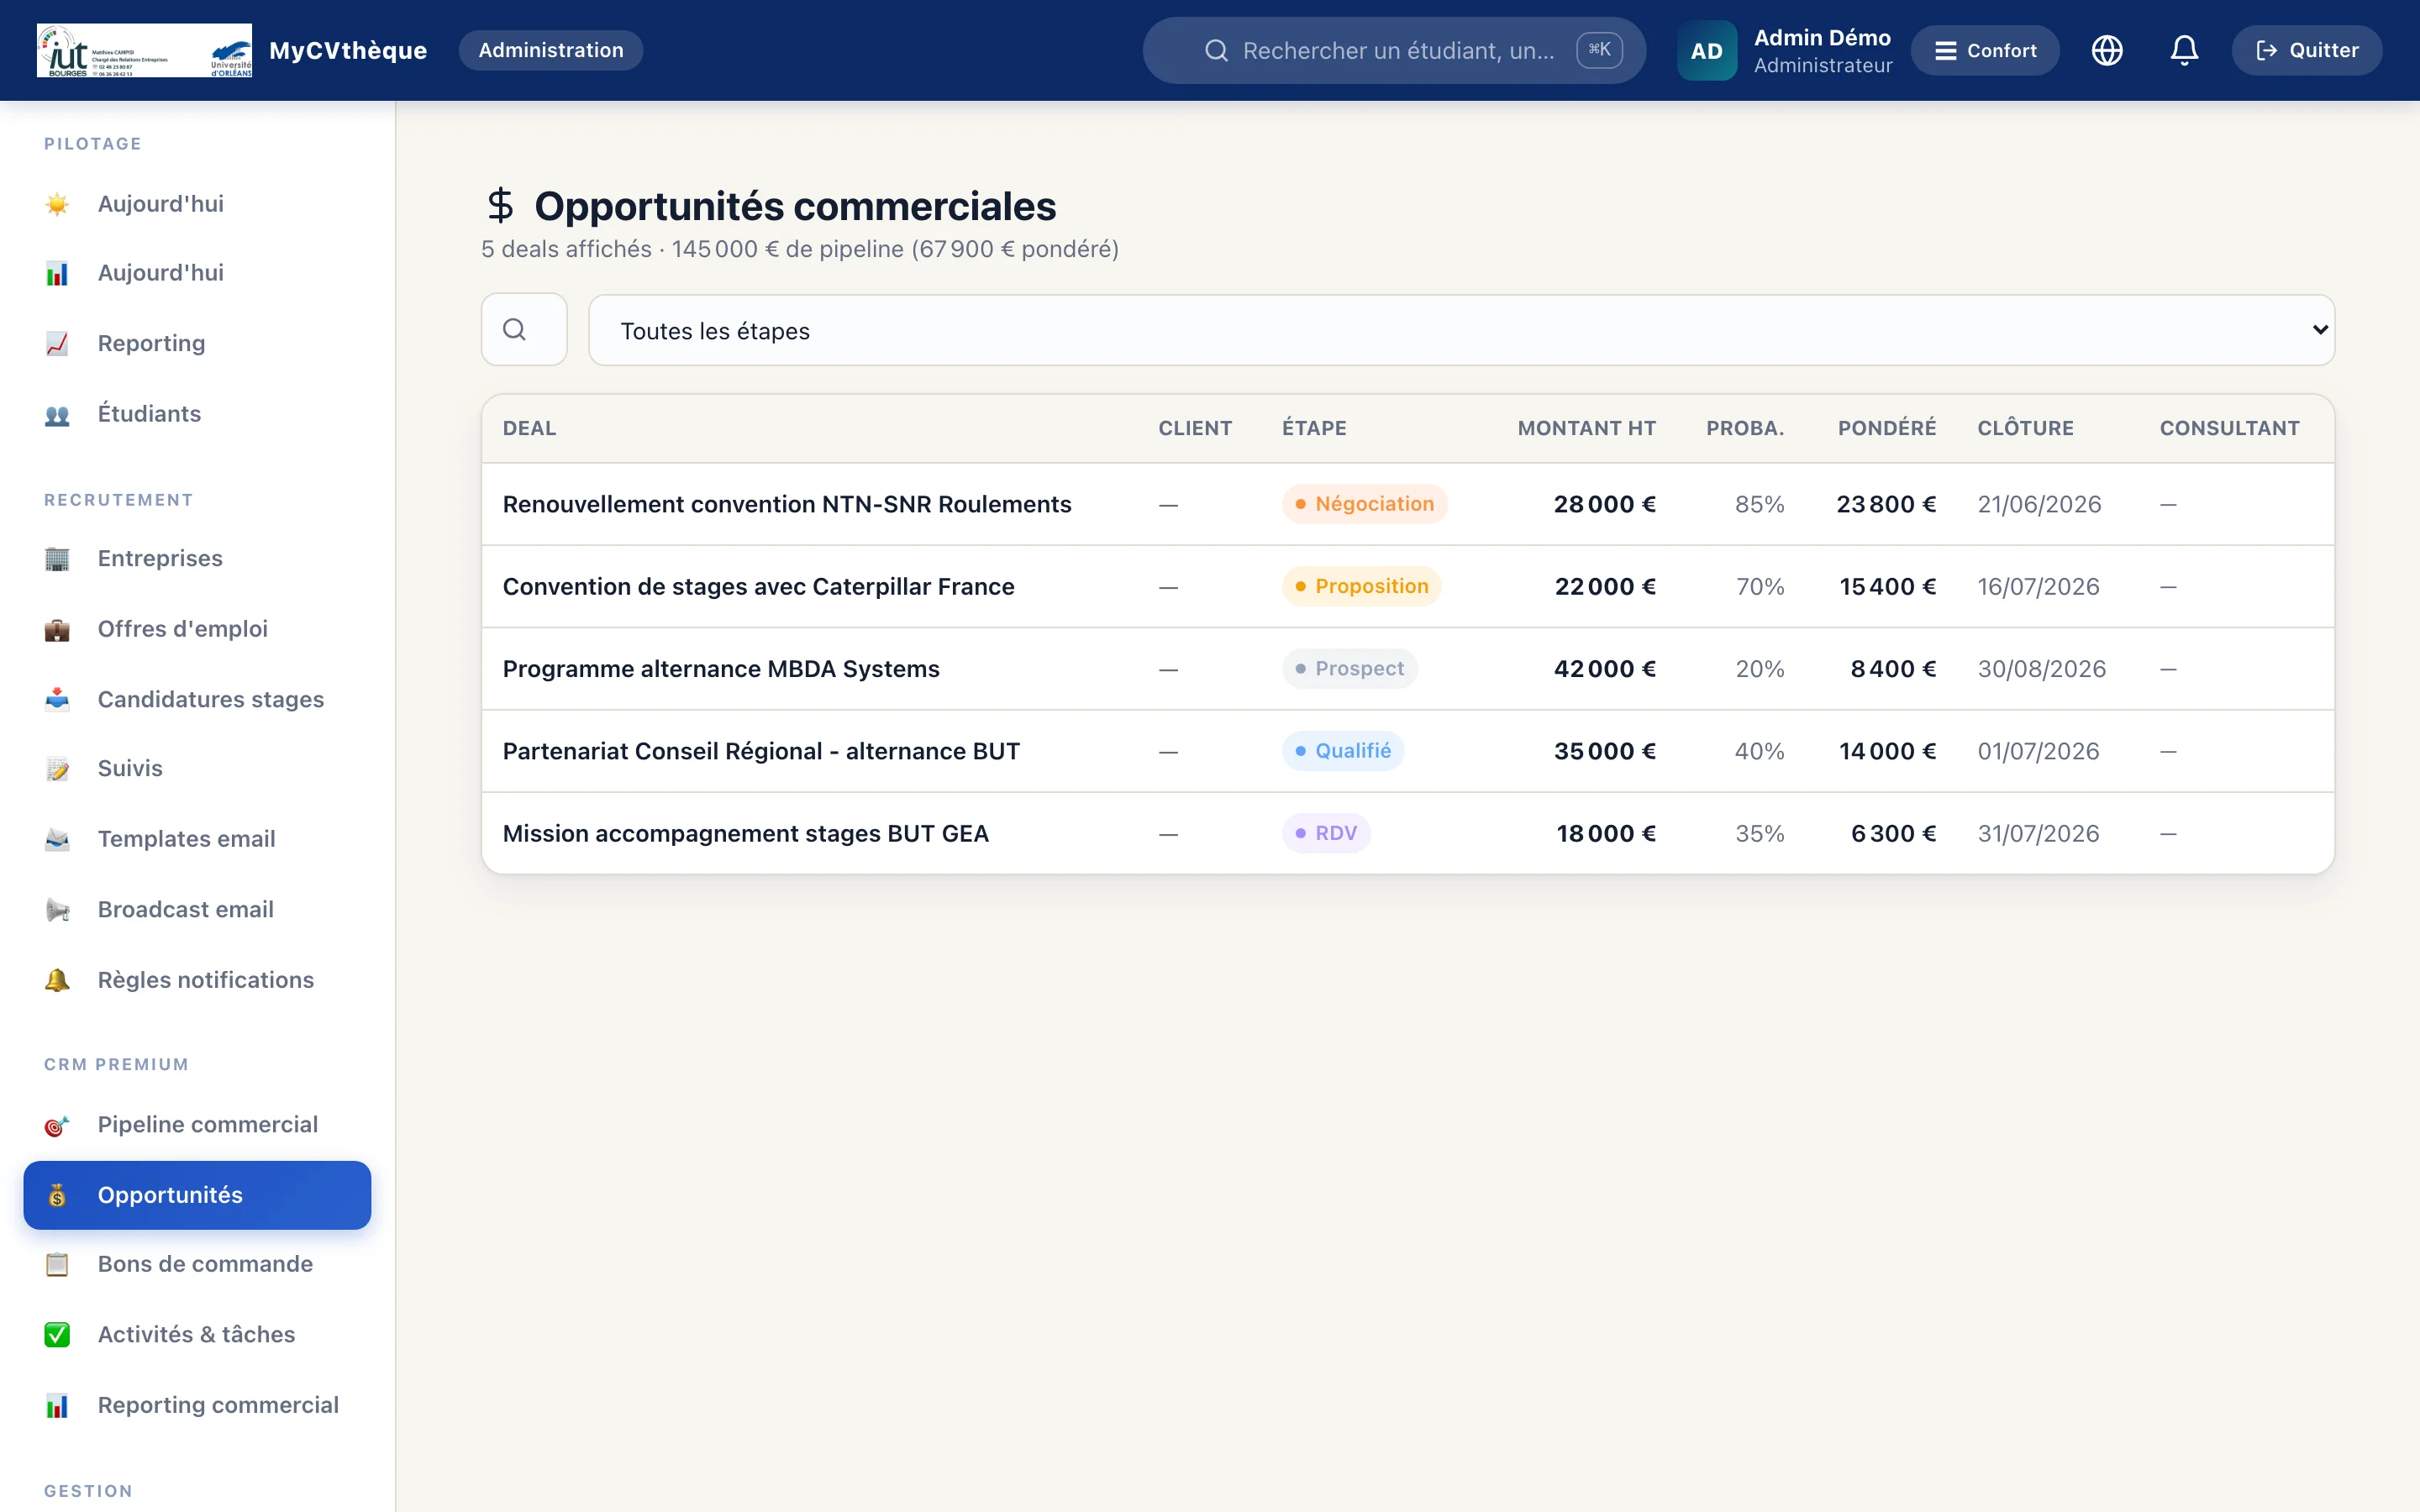The width and height of the screenshot is (2420, 1512).
Task: Click the dollar icon beside Opportunités commerciales
Action: coord(500,205)
